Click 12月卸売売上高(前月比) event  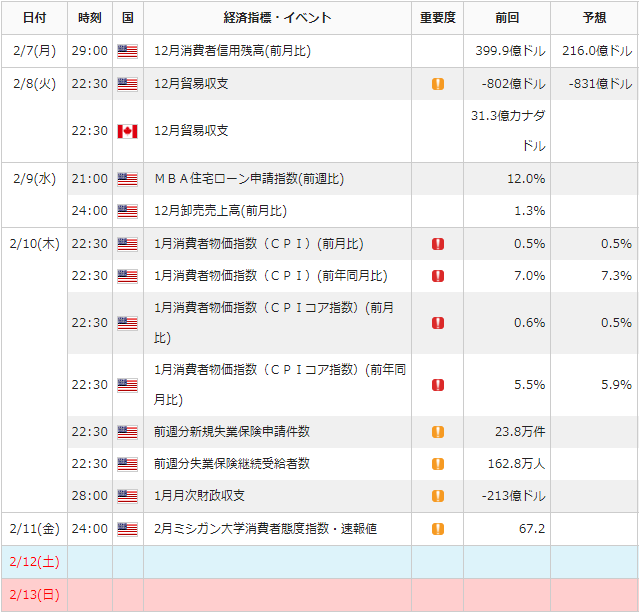pos(220,211)
